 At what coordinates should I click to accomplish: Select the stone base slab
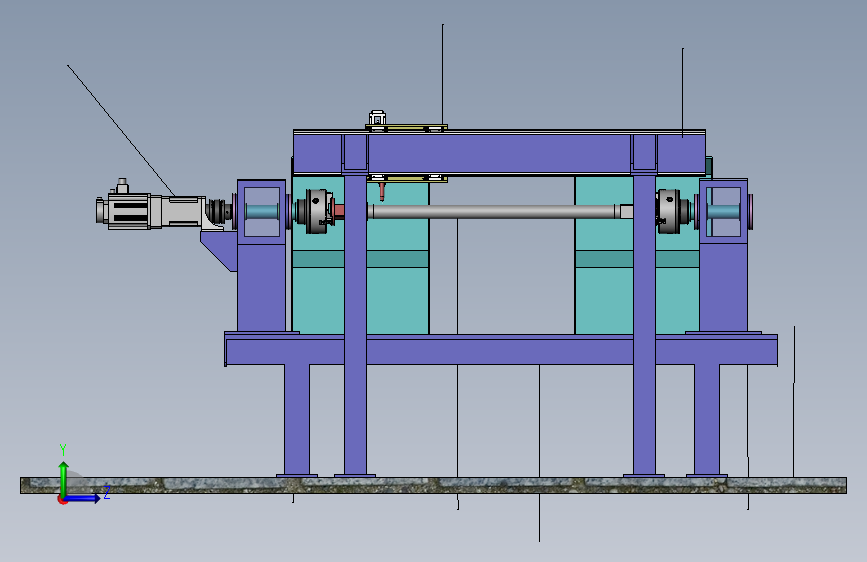pos(434,485)
